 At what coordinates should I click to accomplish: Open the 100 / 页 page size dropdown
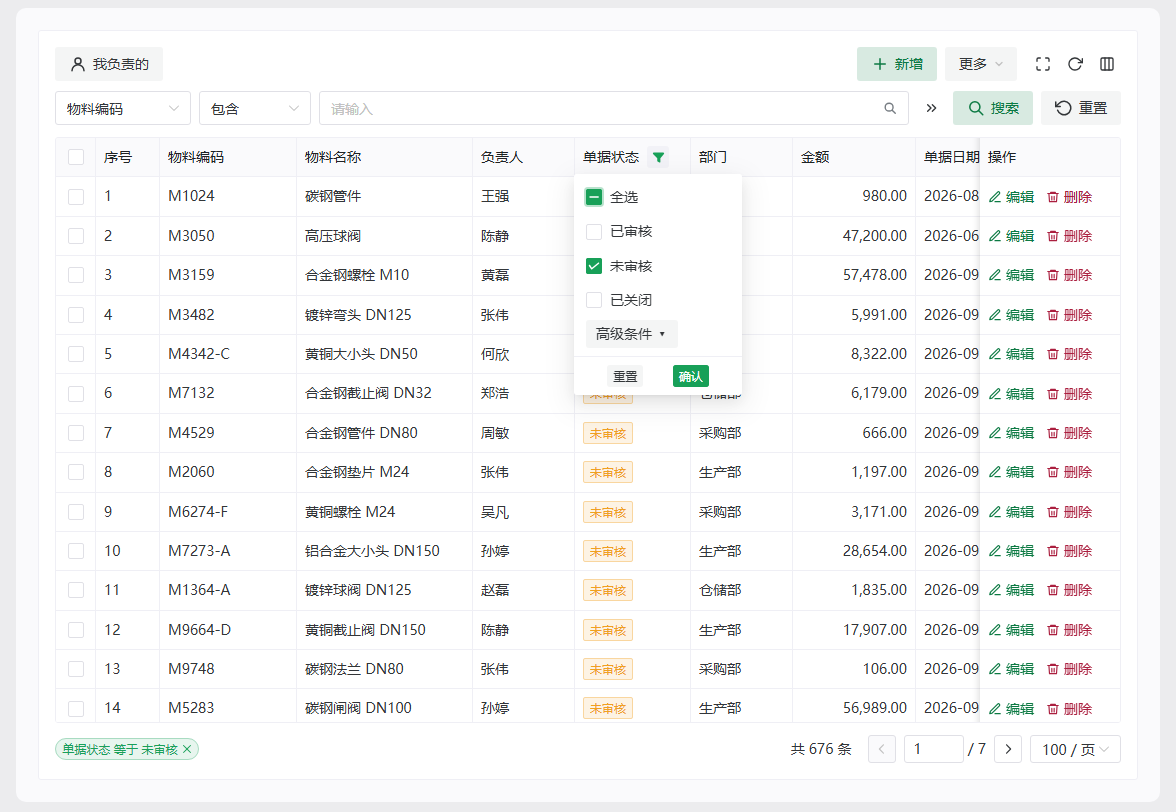pos(1076,749)
